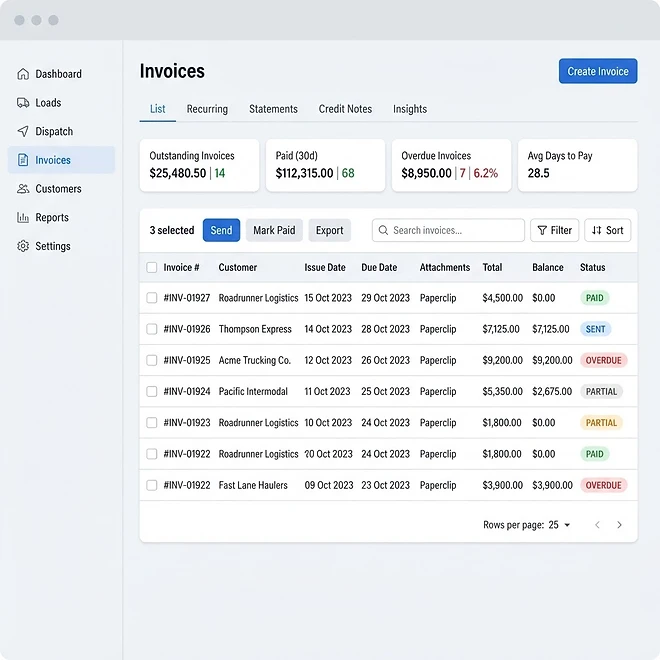Select Customers in the sidebar
The image size is (660, 660).
[x=61, y=189]
